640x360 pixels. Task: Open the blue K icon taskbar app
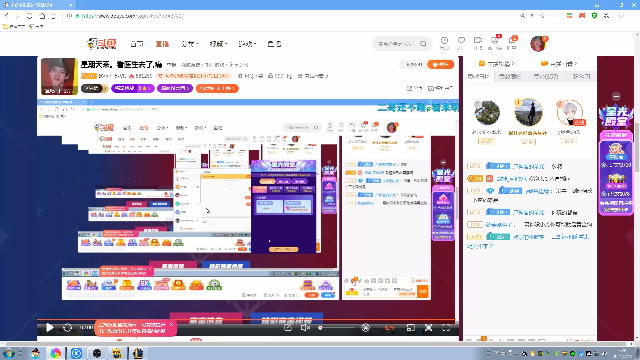[76, 353]
